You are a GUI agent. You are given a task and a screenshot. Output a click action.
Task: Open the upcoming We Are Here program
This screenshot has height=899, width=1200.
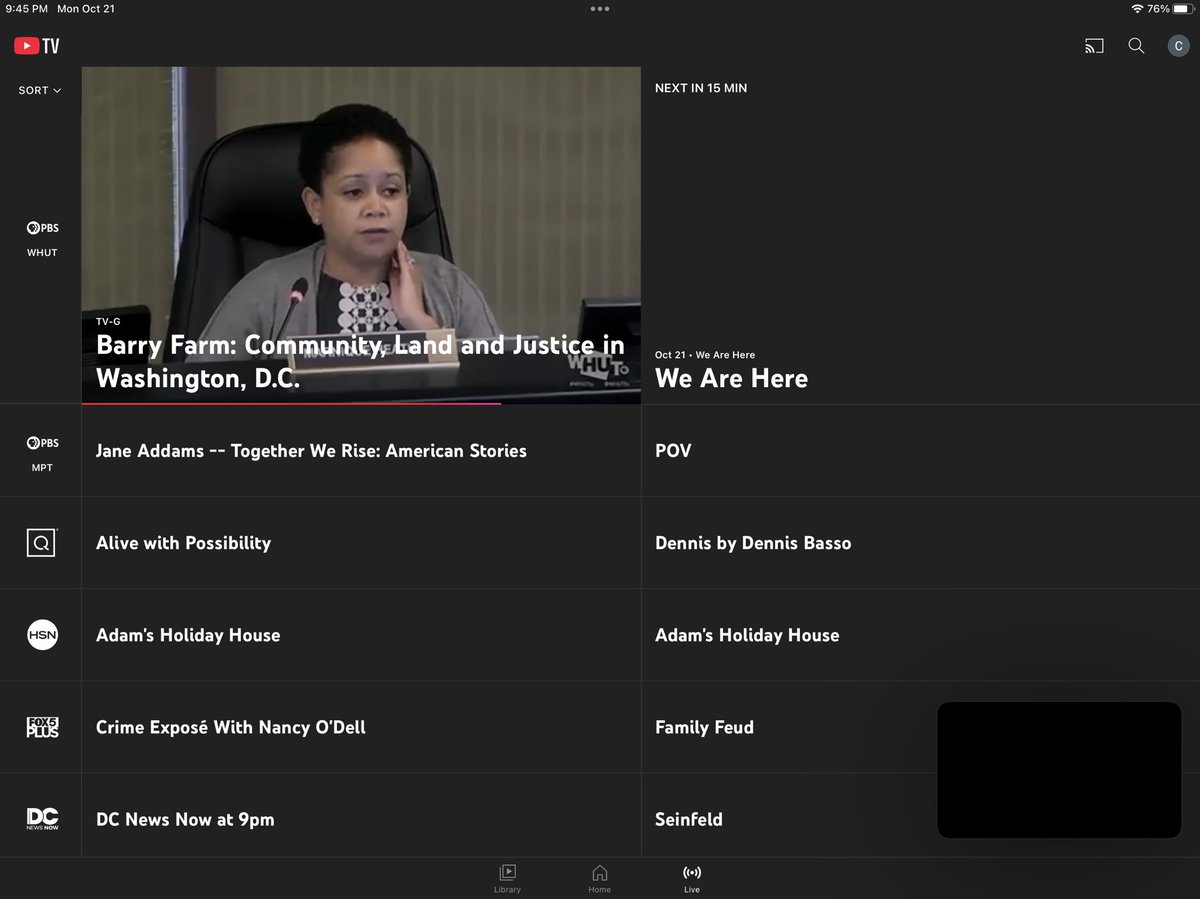point(731,378)
